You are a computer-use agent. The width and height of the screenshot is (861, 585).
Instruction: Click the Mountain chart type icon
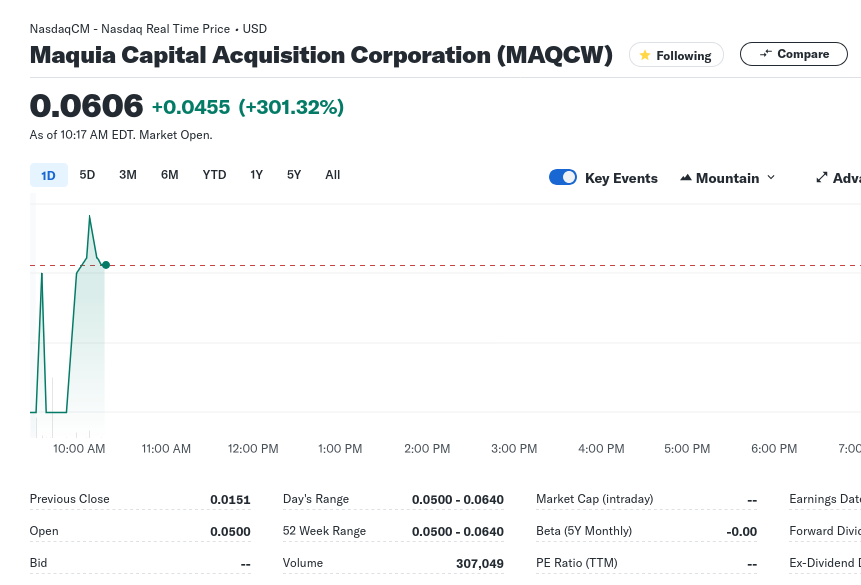[686, 178]
